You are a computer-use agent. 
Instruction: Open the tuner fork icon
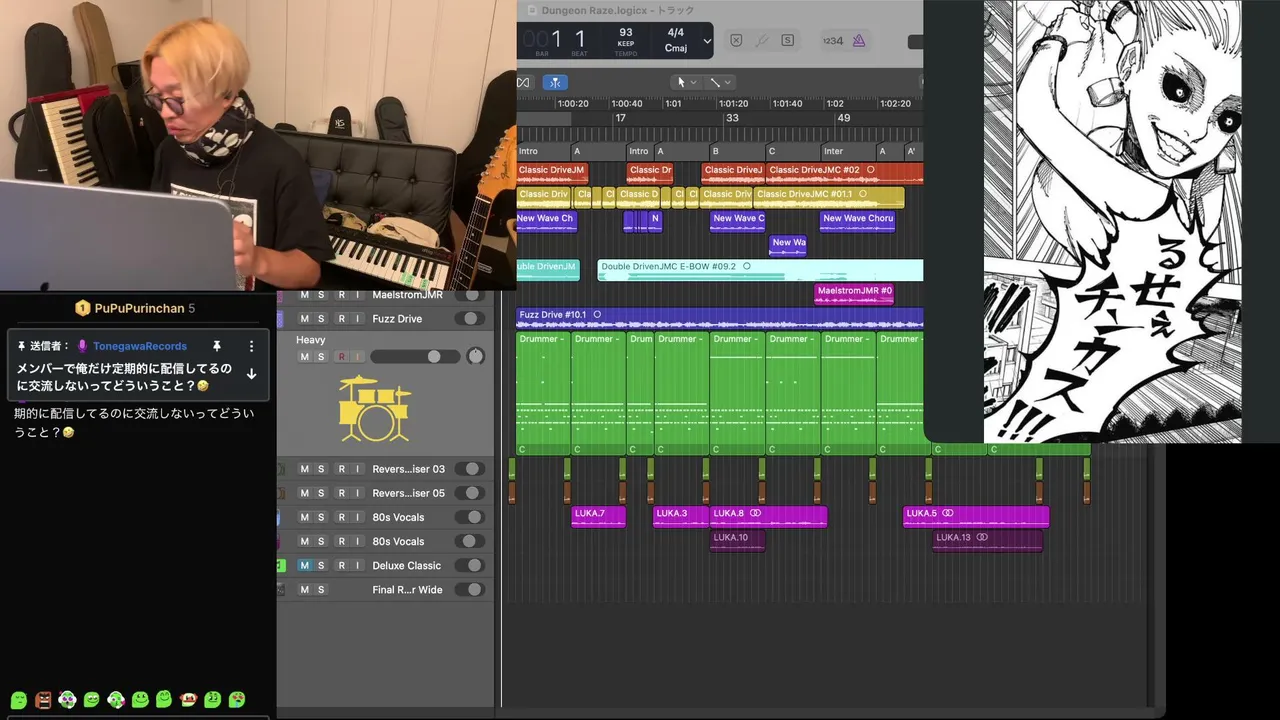click(x=762, y=41)
